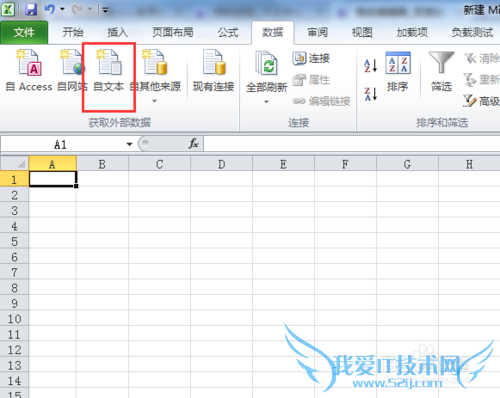Customize the Quick Access Toolbar dropdown
The height and width of the screenshot is (398, 500).
(105, 10)
